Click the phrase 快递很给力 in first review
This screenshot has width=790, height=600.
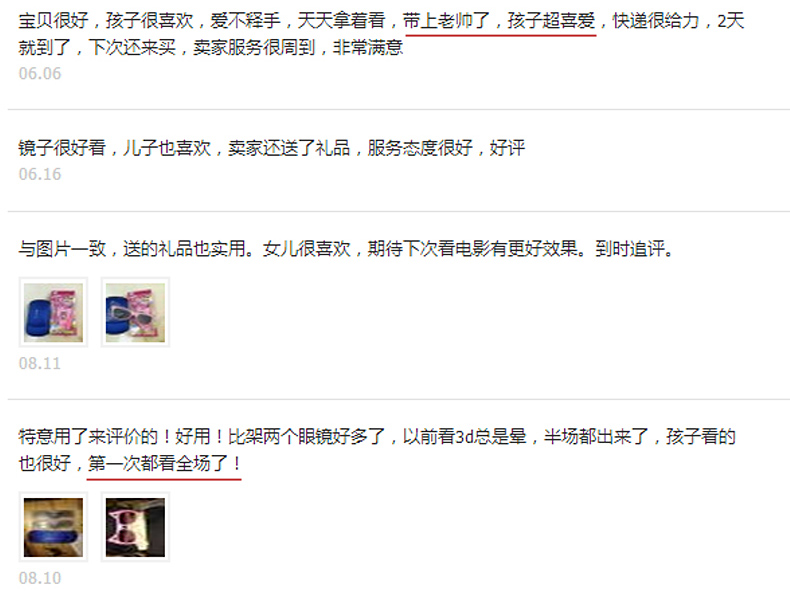pos(656,21)
